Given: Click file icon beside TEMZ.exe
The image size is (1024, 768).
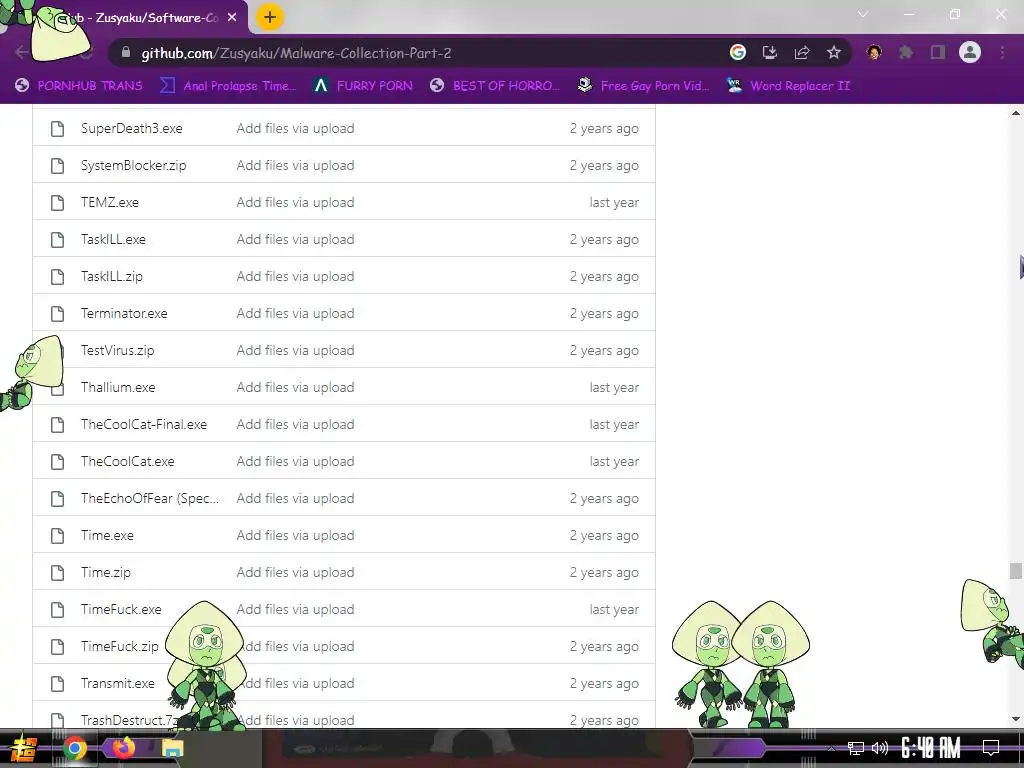Looking at the screenshot, I should [57, 202].
